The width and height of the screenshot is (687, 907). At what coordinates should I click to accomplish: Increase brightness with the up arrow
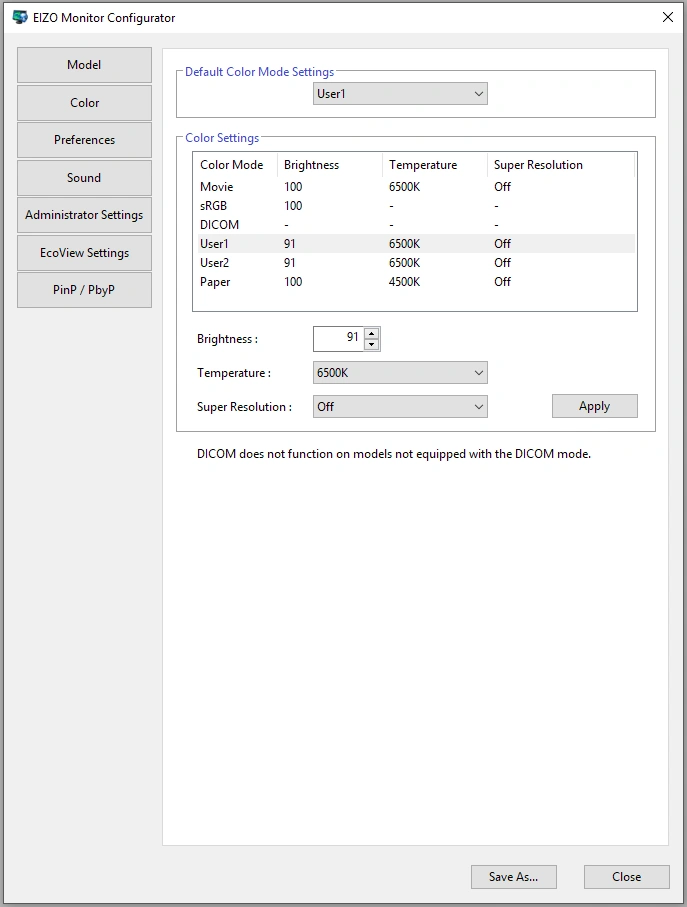click(372, 333)
